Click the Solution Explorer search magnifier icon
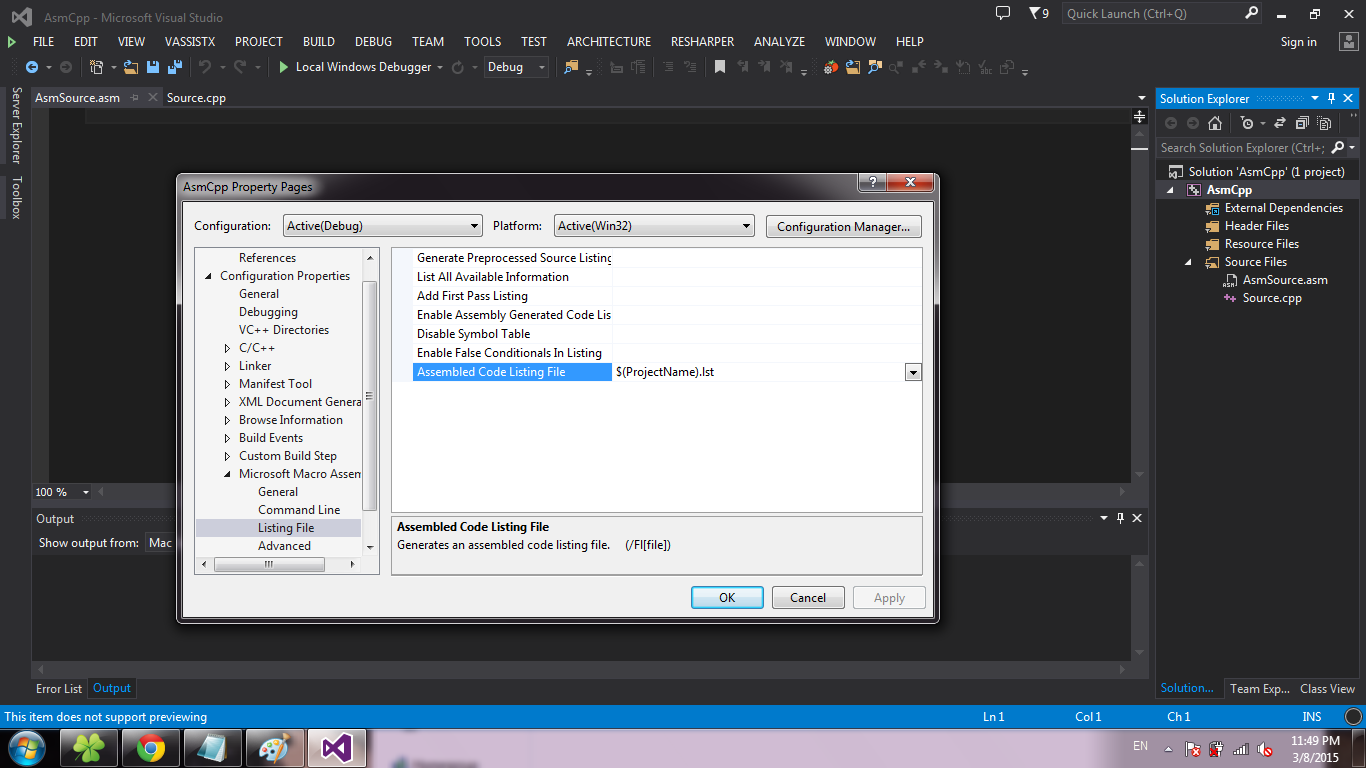The image size is (1366, 768). point(1338,147)
